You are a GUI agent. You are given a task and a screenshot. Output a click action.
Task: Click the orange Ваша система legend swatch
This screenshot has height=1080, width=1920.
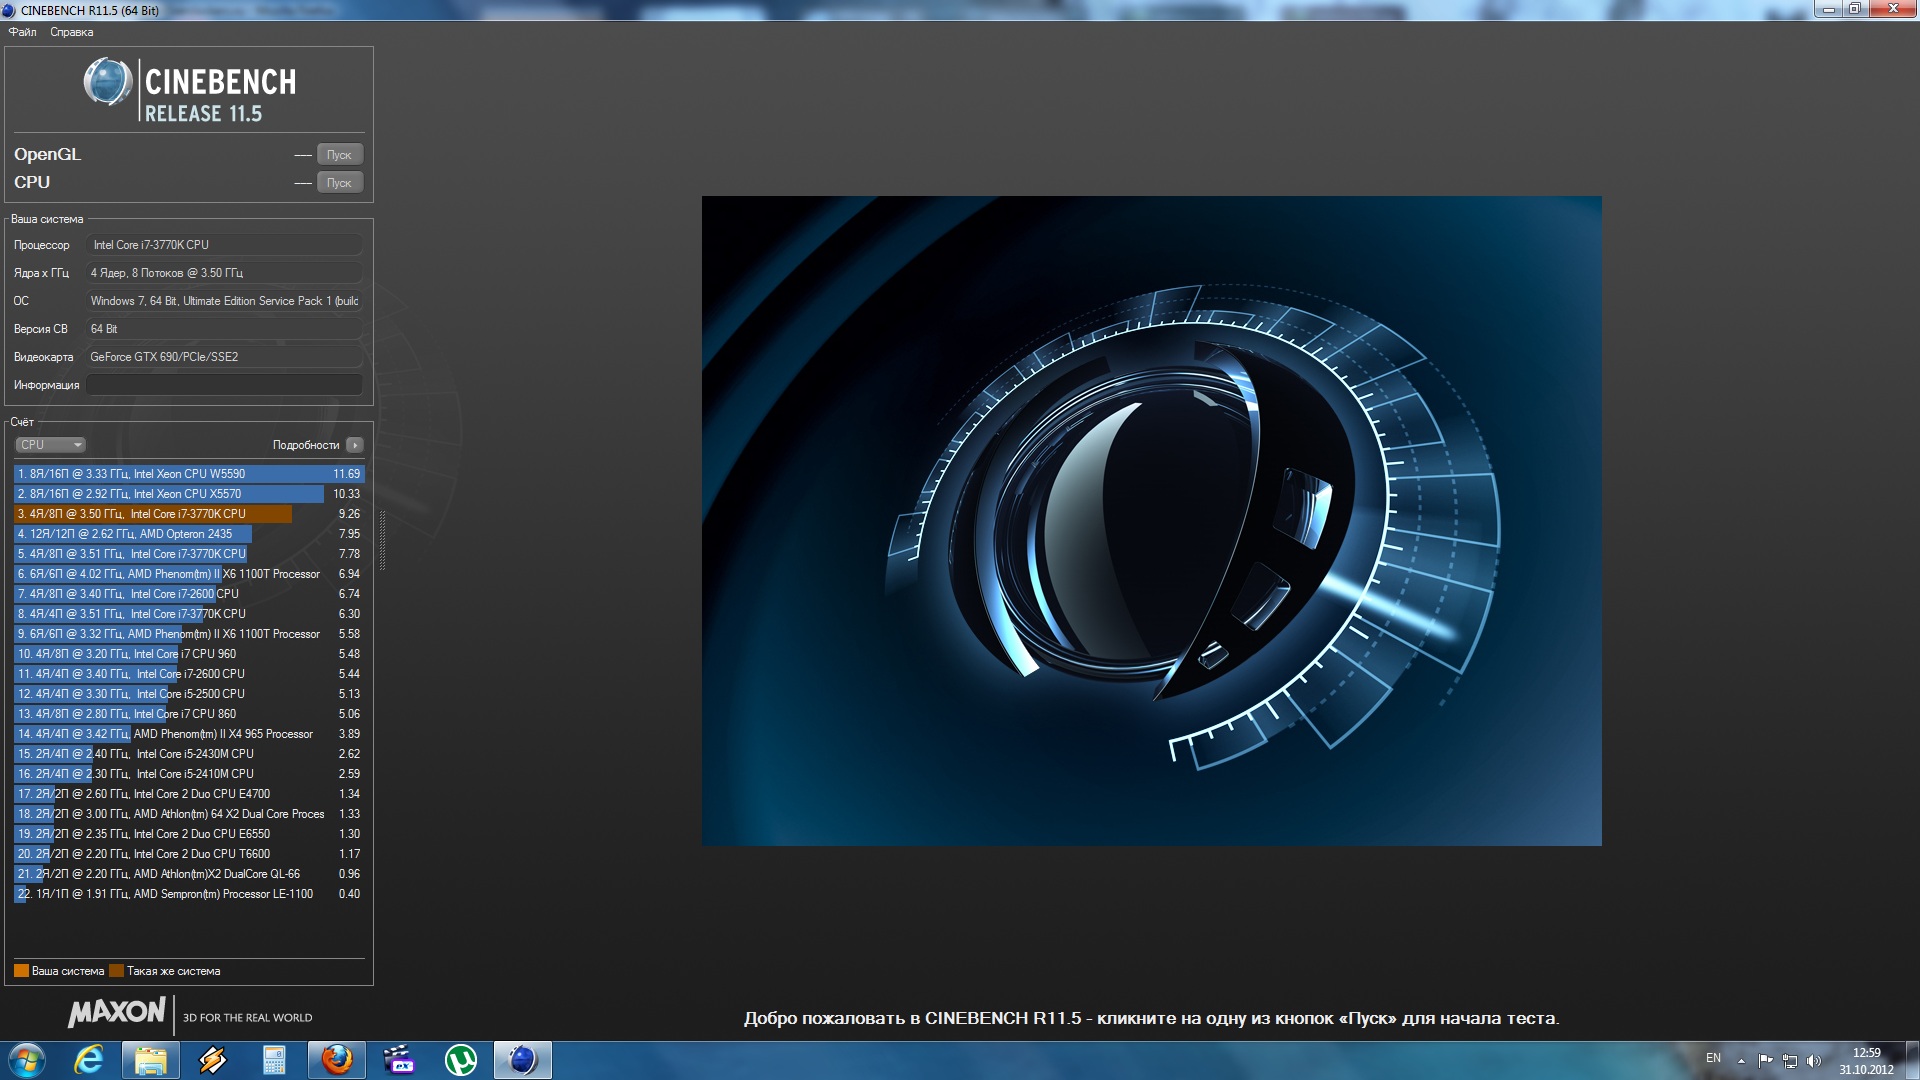(21, 971)
